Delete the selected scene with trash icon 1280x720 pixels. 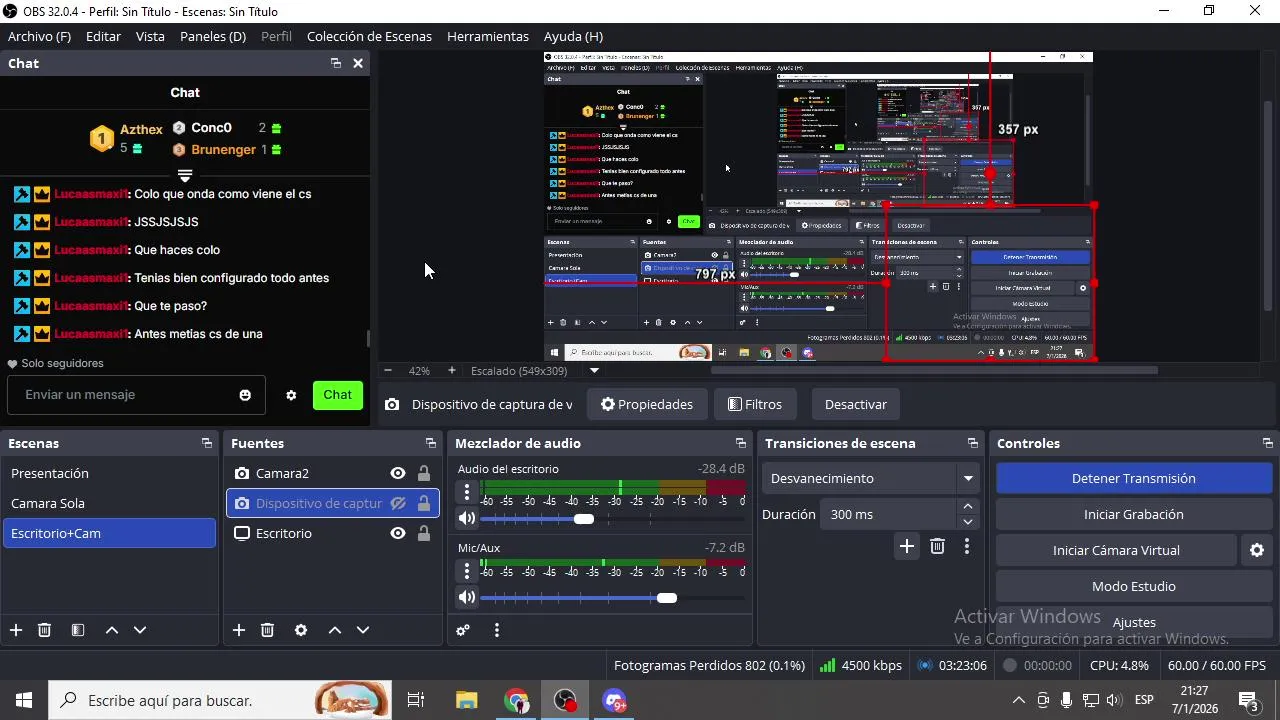click(x=44, y=630)
